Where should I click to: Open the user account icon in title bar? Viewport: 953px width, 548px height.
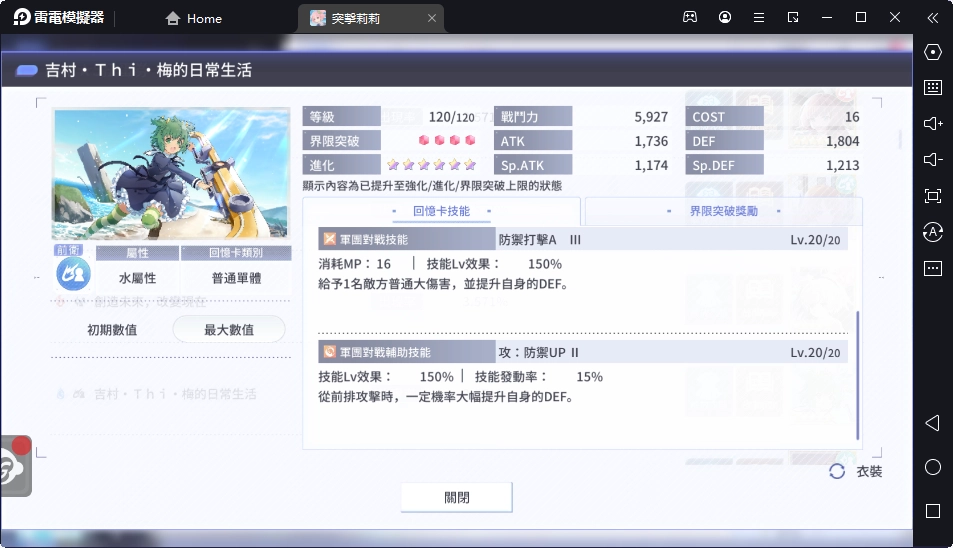724,17
